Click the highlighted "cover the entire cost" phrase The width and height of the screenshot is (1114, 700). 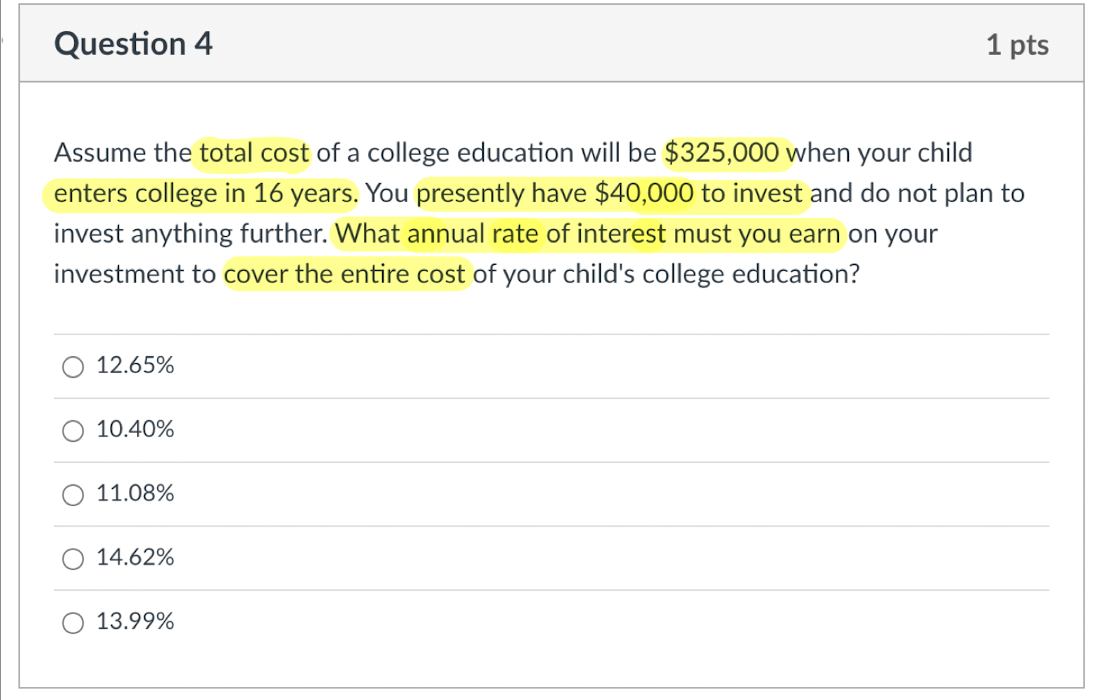click(346, 275)
